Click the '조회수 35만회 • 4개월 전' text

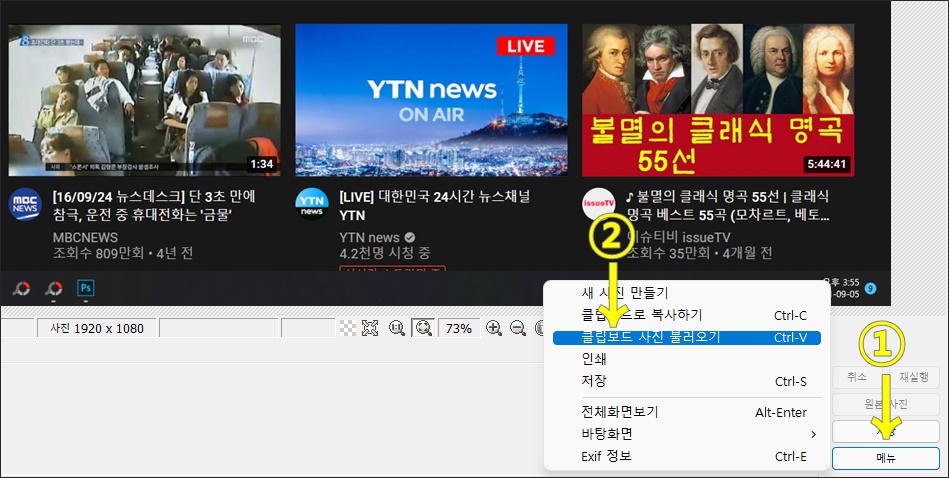click(699, 253)
